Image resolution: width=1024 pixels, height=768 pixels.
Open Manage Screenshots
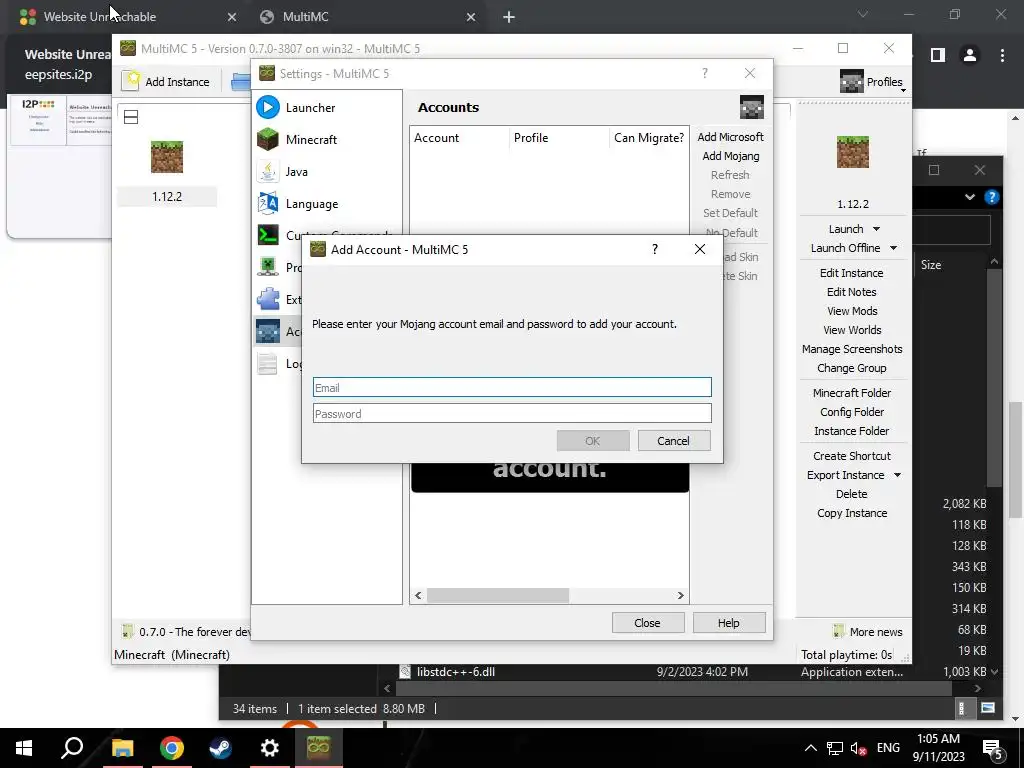852,349
